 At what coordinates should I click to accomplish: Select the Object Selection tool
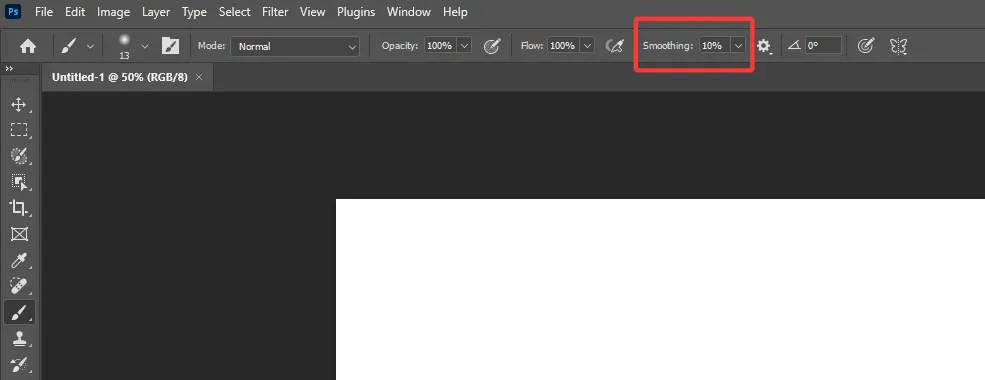coord(19,182)
